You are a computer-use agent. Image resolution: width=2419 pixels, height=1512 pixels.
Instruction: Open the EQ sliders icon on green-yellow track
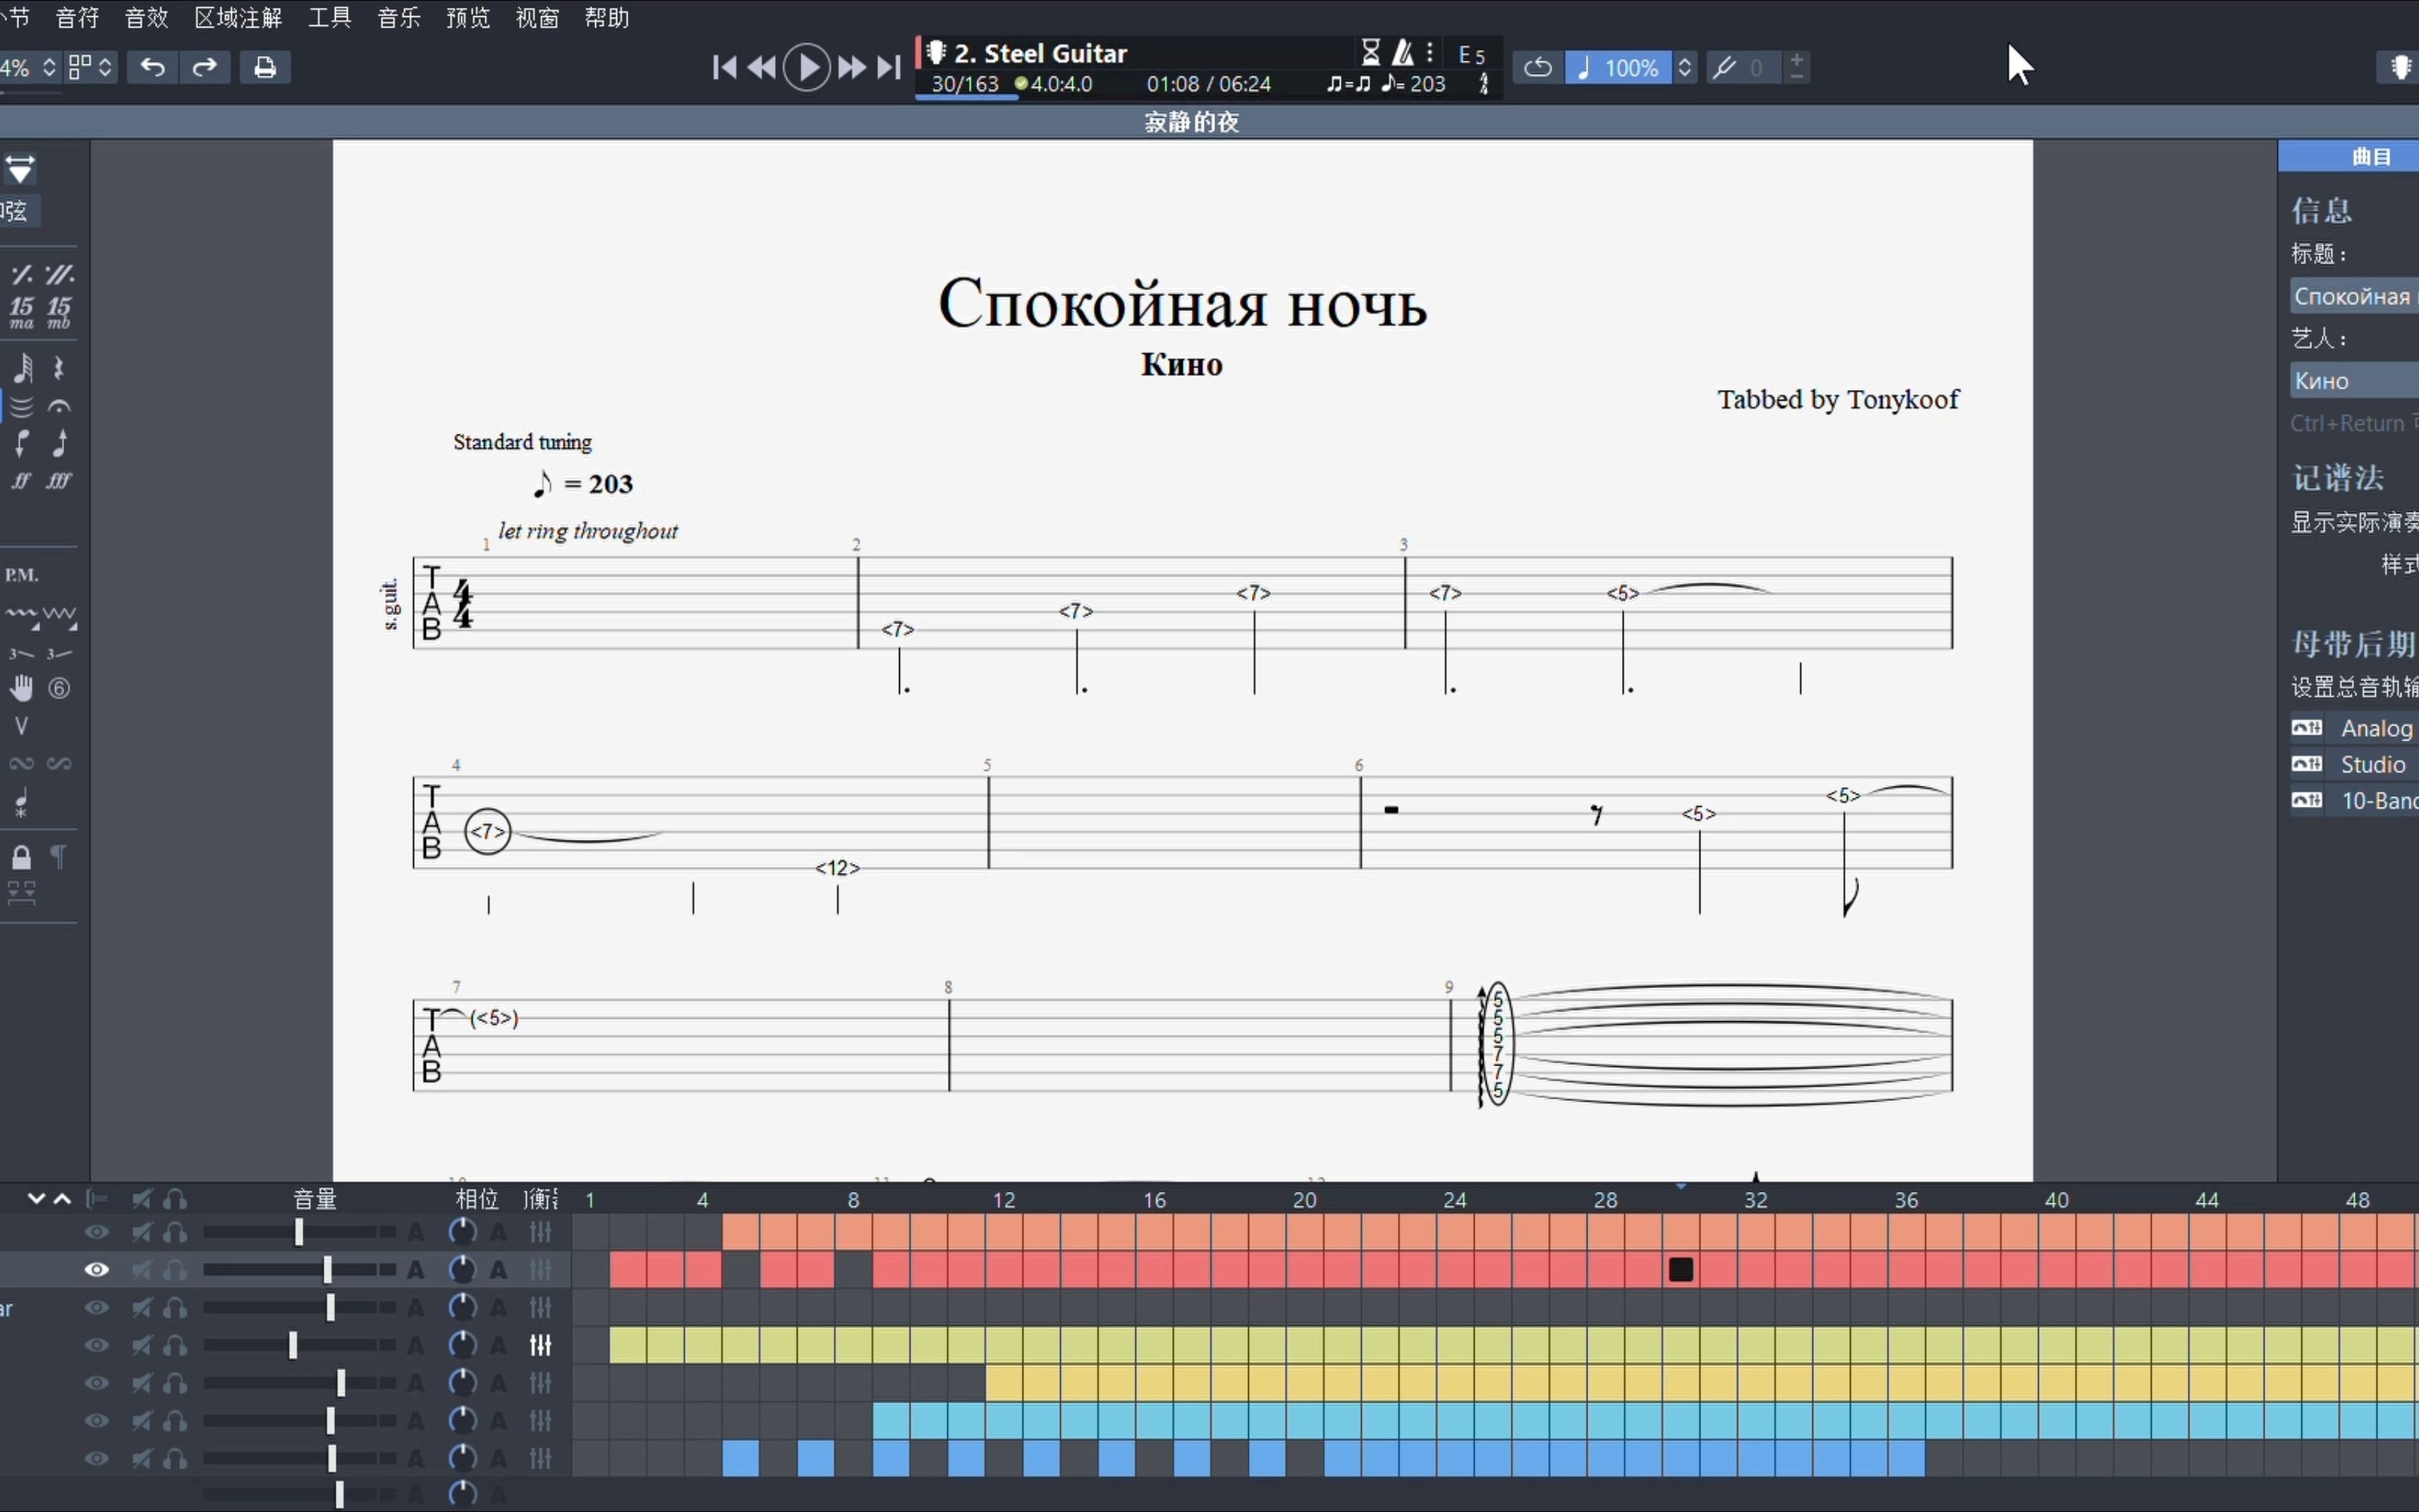(x=541, y=1345)
